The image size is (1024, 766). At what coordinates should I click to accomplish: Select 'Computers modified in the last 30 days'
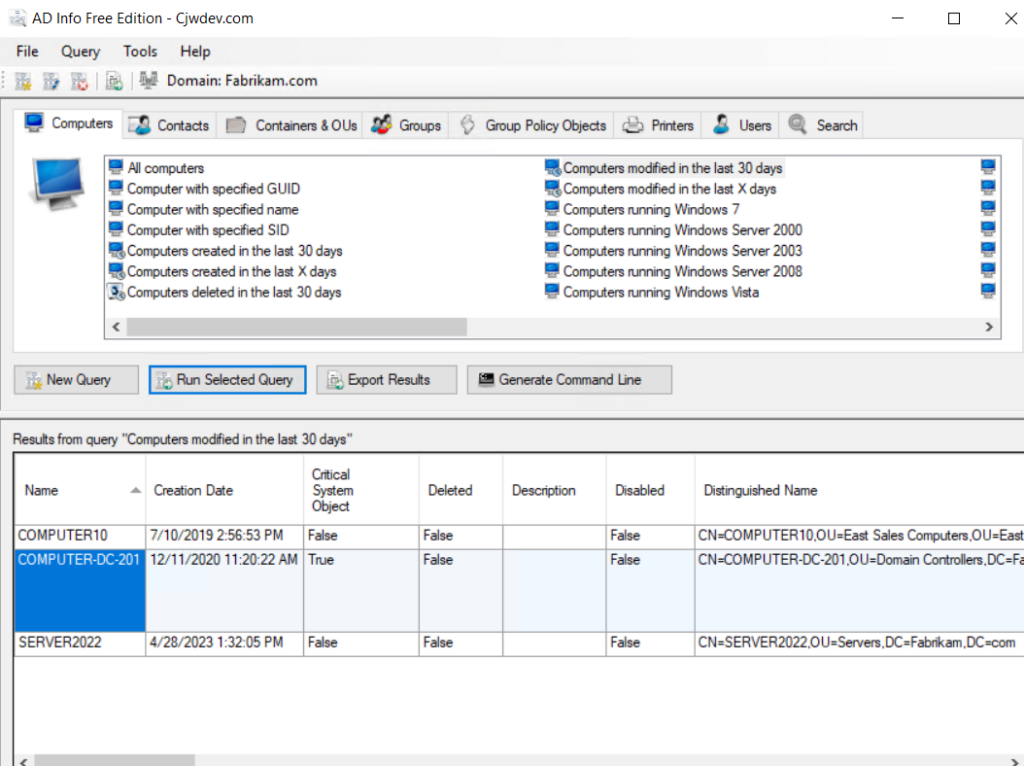664,168
